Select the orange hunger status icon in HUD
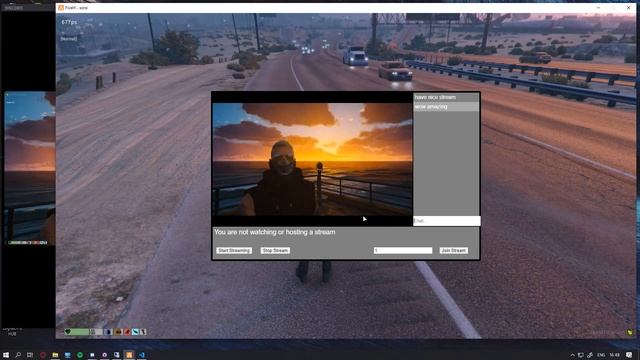This screenshot has height=360, width=640. [x=118, y=332]
